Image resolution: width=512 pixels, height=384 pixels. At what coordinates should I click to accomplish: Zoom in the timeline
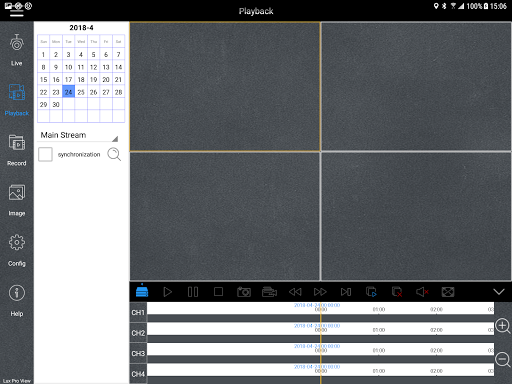click(503, 326)
